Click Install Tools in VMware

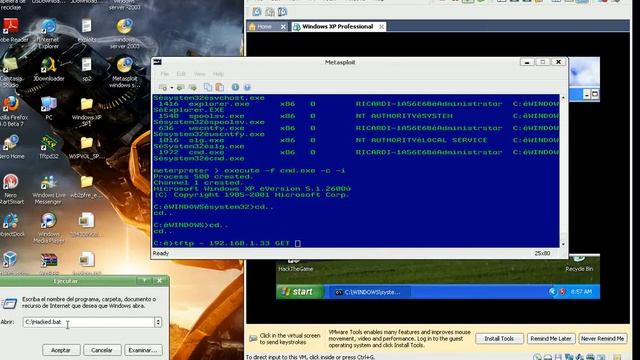(x=499, y=339)
